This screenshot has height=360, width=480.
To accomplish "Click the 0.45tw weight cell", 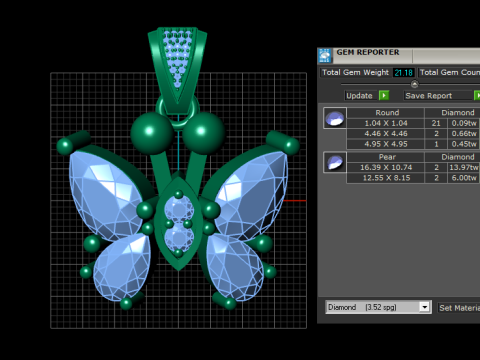I will [464, 144].
